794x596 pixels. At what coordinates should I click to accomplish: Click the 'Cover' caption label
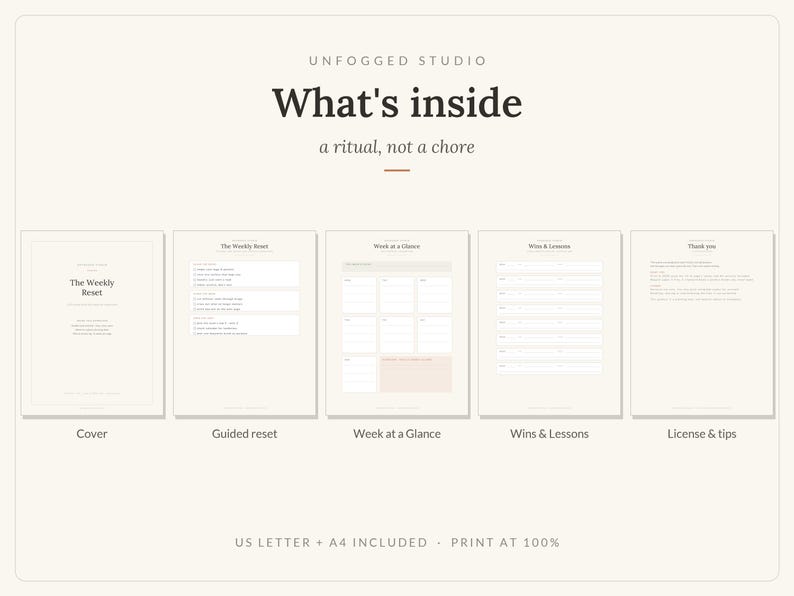tap(92, 433)
